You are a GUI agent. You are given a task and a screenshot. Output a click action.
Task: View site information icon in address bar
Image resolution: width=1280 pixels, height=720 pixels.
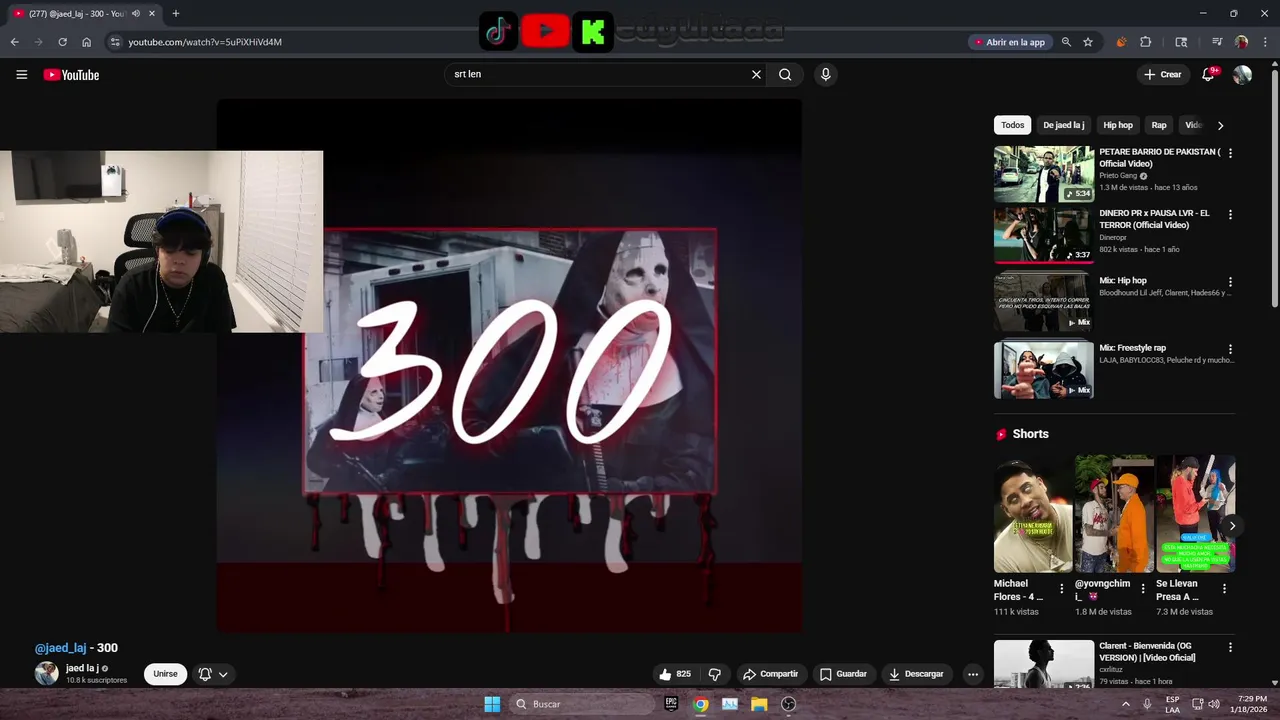pyautogui.click(x=115, y=42)
